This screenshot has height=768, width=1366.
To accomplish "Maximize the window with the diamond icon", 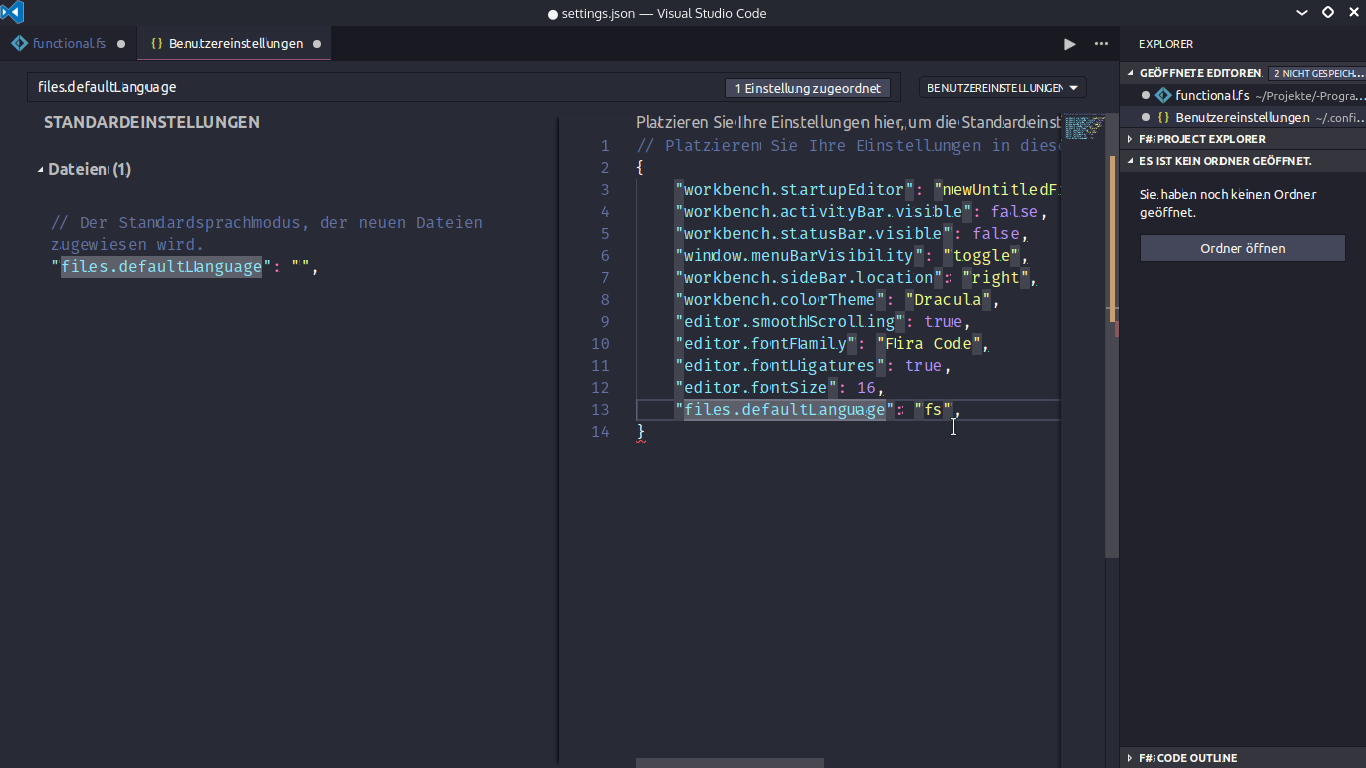I will 1328,13.
